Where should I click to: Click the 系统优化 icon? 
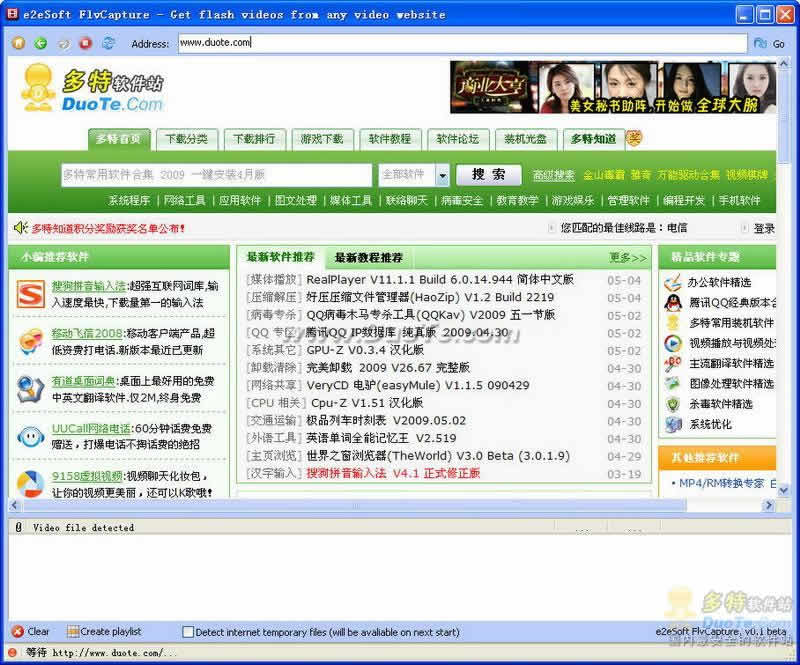click(673, 424)
